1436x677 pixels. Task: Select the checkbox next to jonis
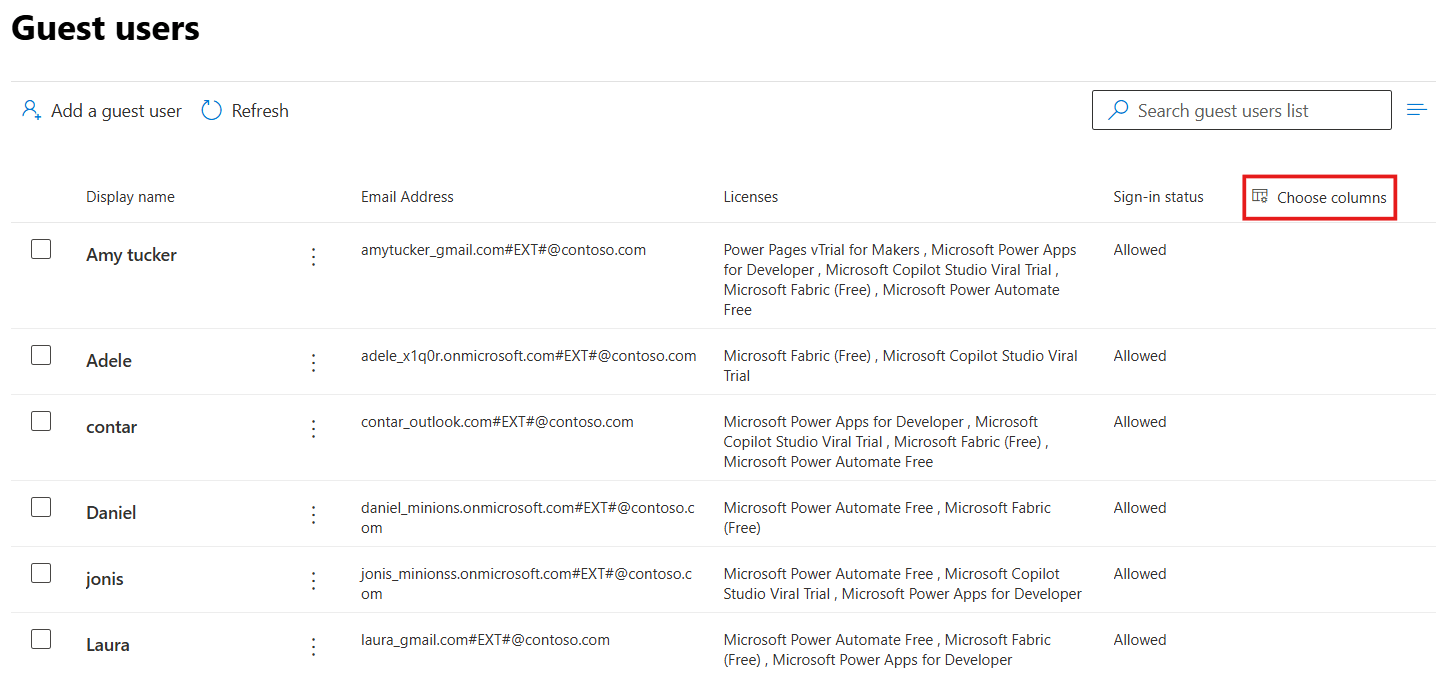click(x=40, y=572)
